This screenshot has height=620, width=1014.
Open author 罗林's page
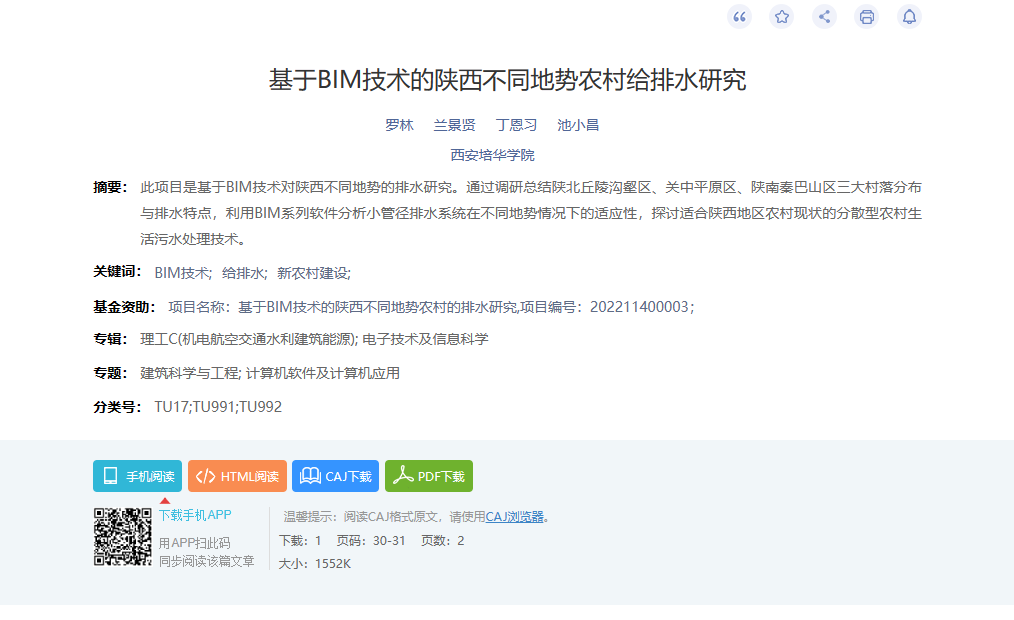(x=399, y=125)
